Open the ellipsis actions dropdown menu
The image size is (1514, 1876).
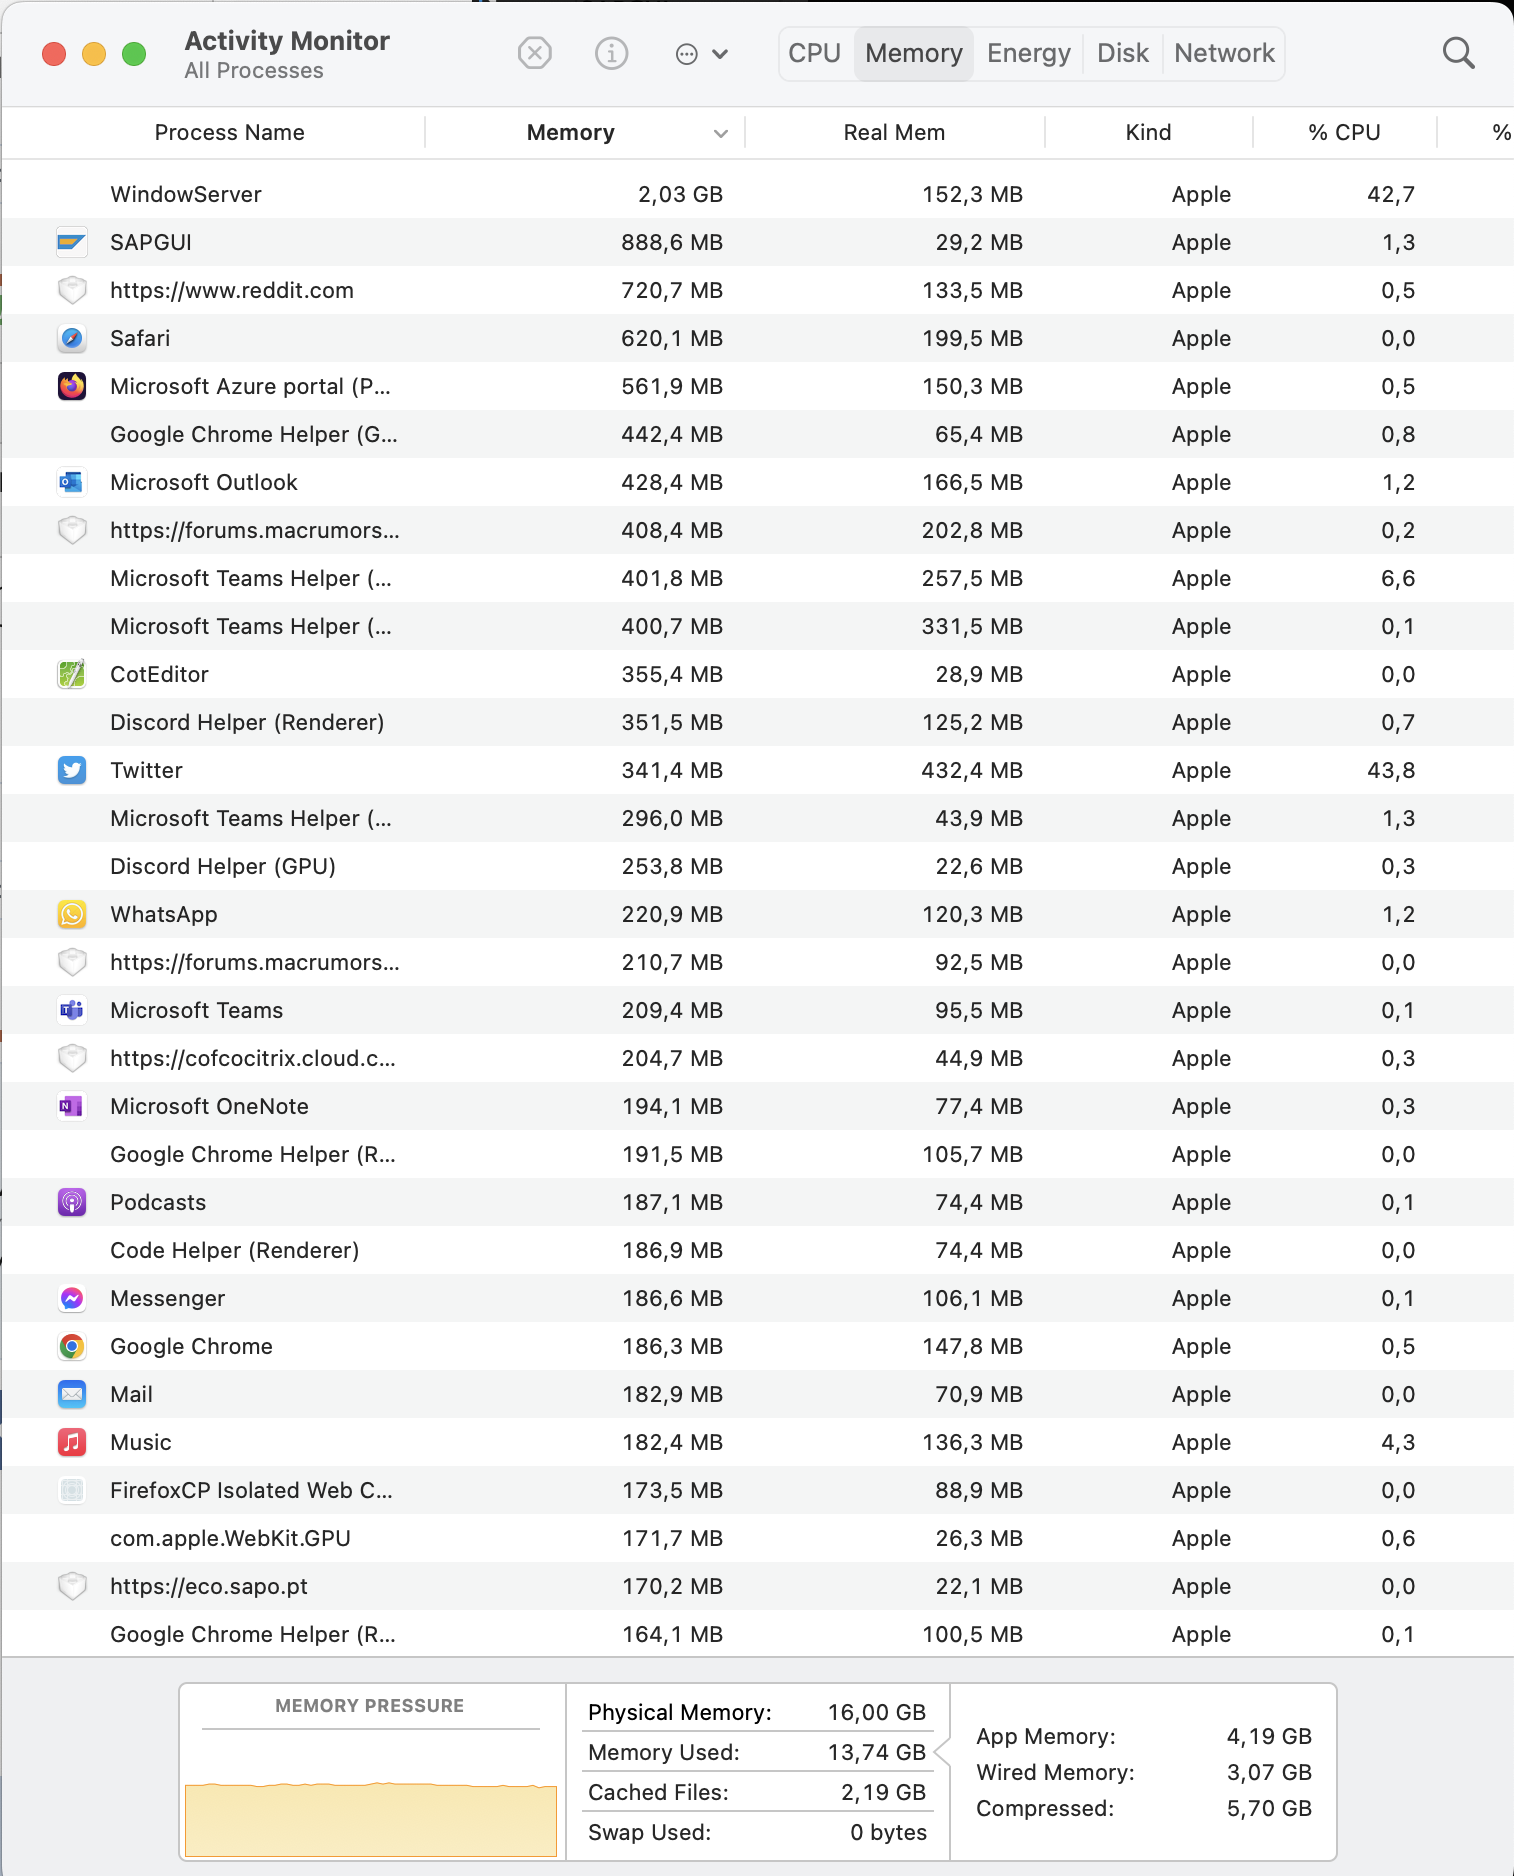[701, 54]
